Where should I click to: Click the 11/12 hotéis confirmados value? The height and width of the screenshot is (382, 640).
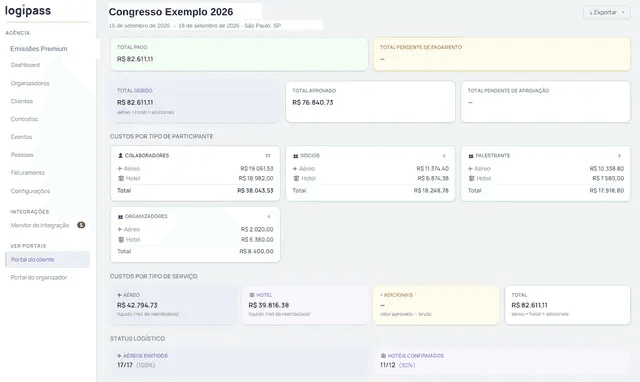(388, 365)
